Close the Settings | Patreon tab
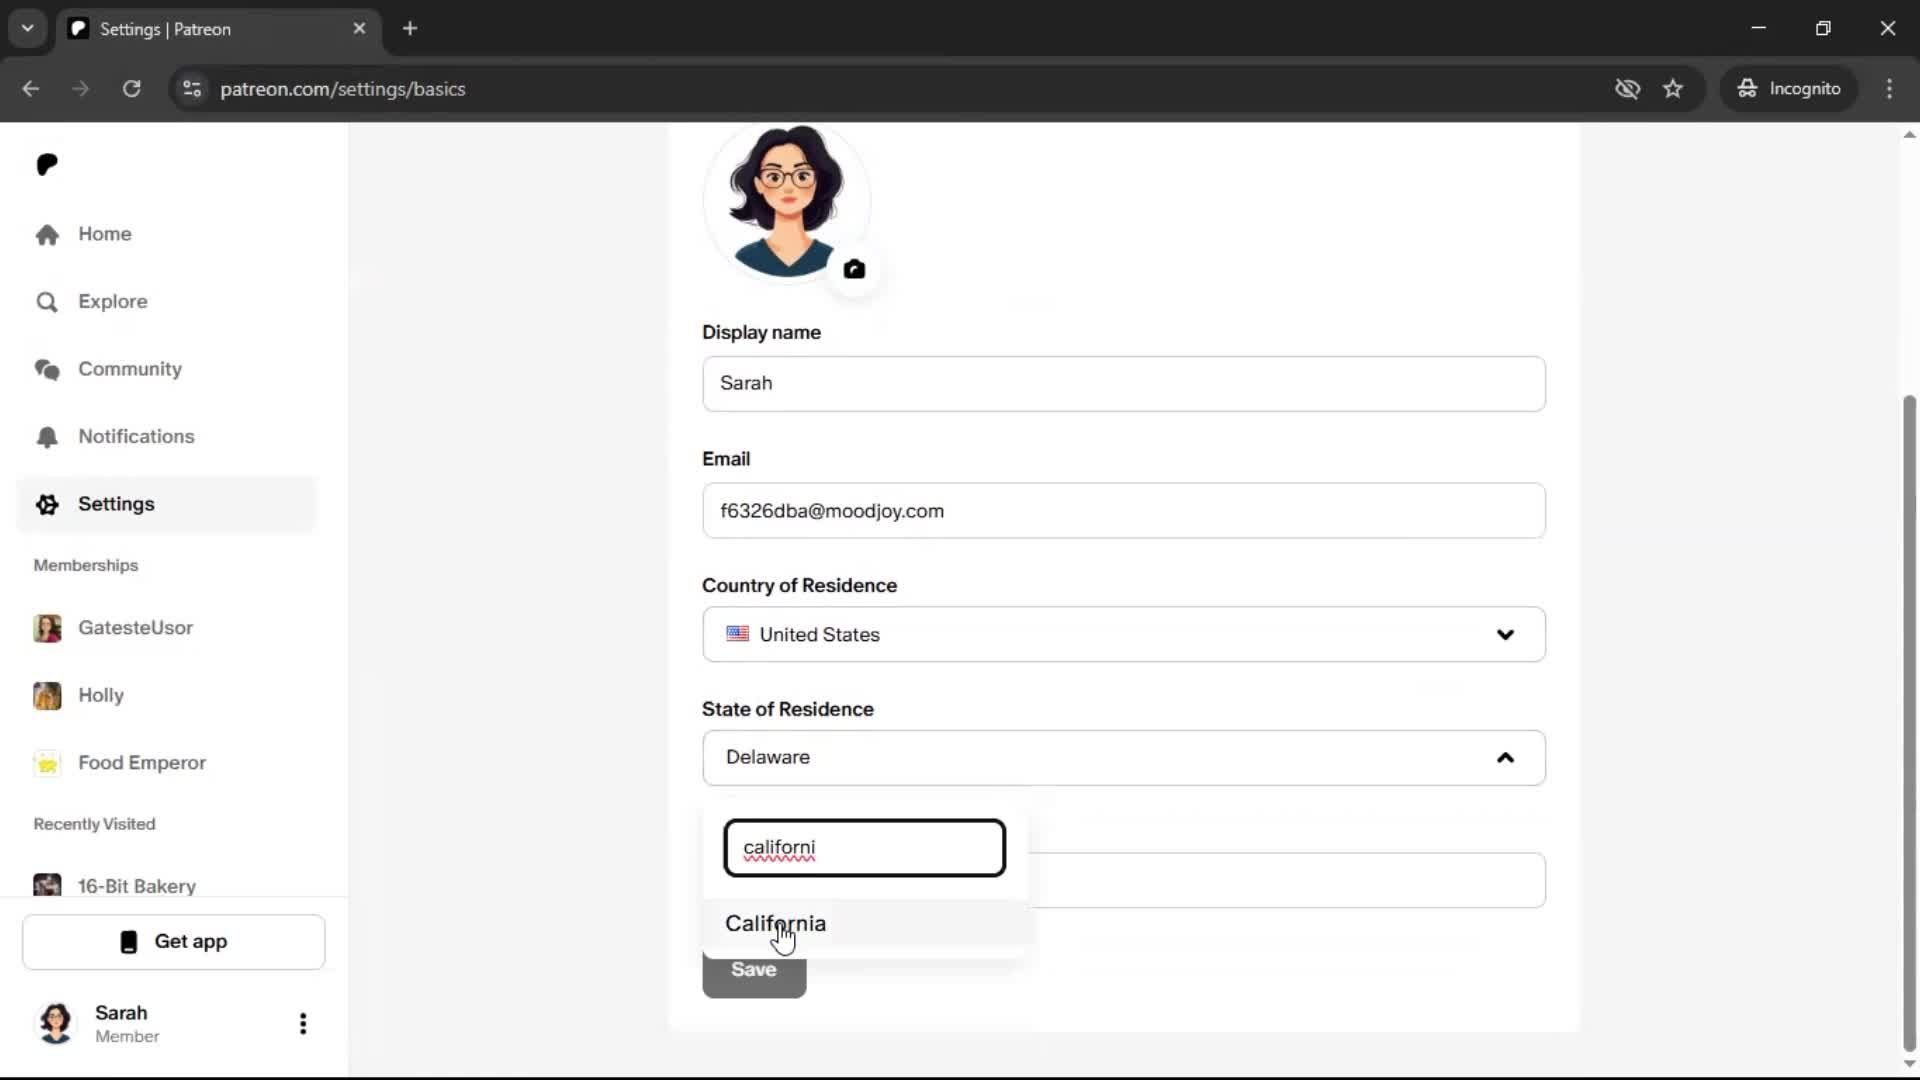 pos(359,29)
